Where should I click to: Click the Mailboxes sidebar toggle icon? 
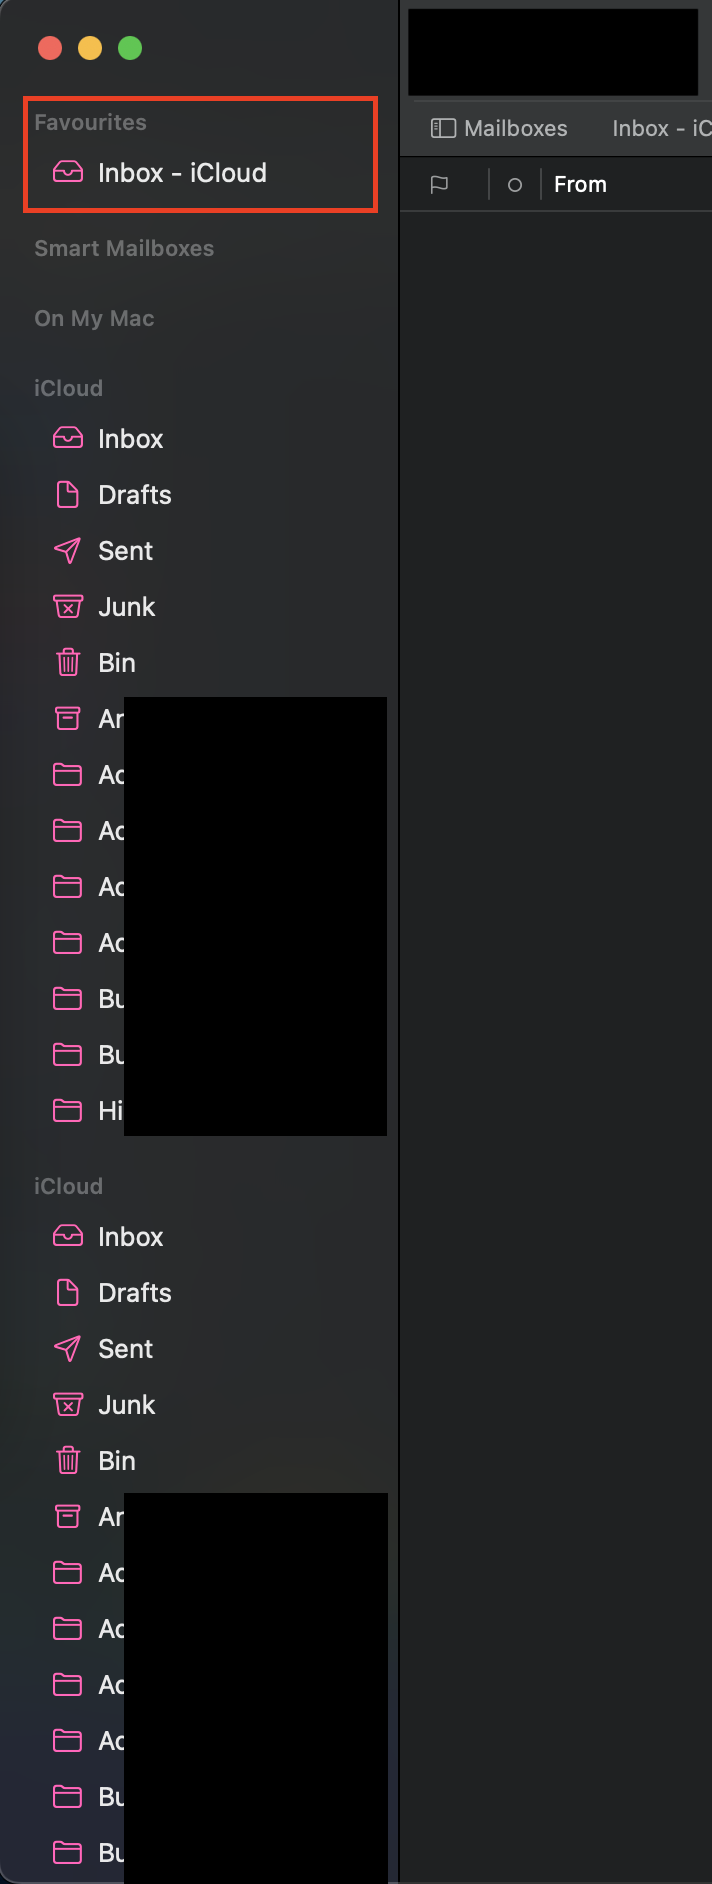point(443,128)
